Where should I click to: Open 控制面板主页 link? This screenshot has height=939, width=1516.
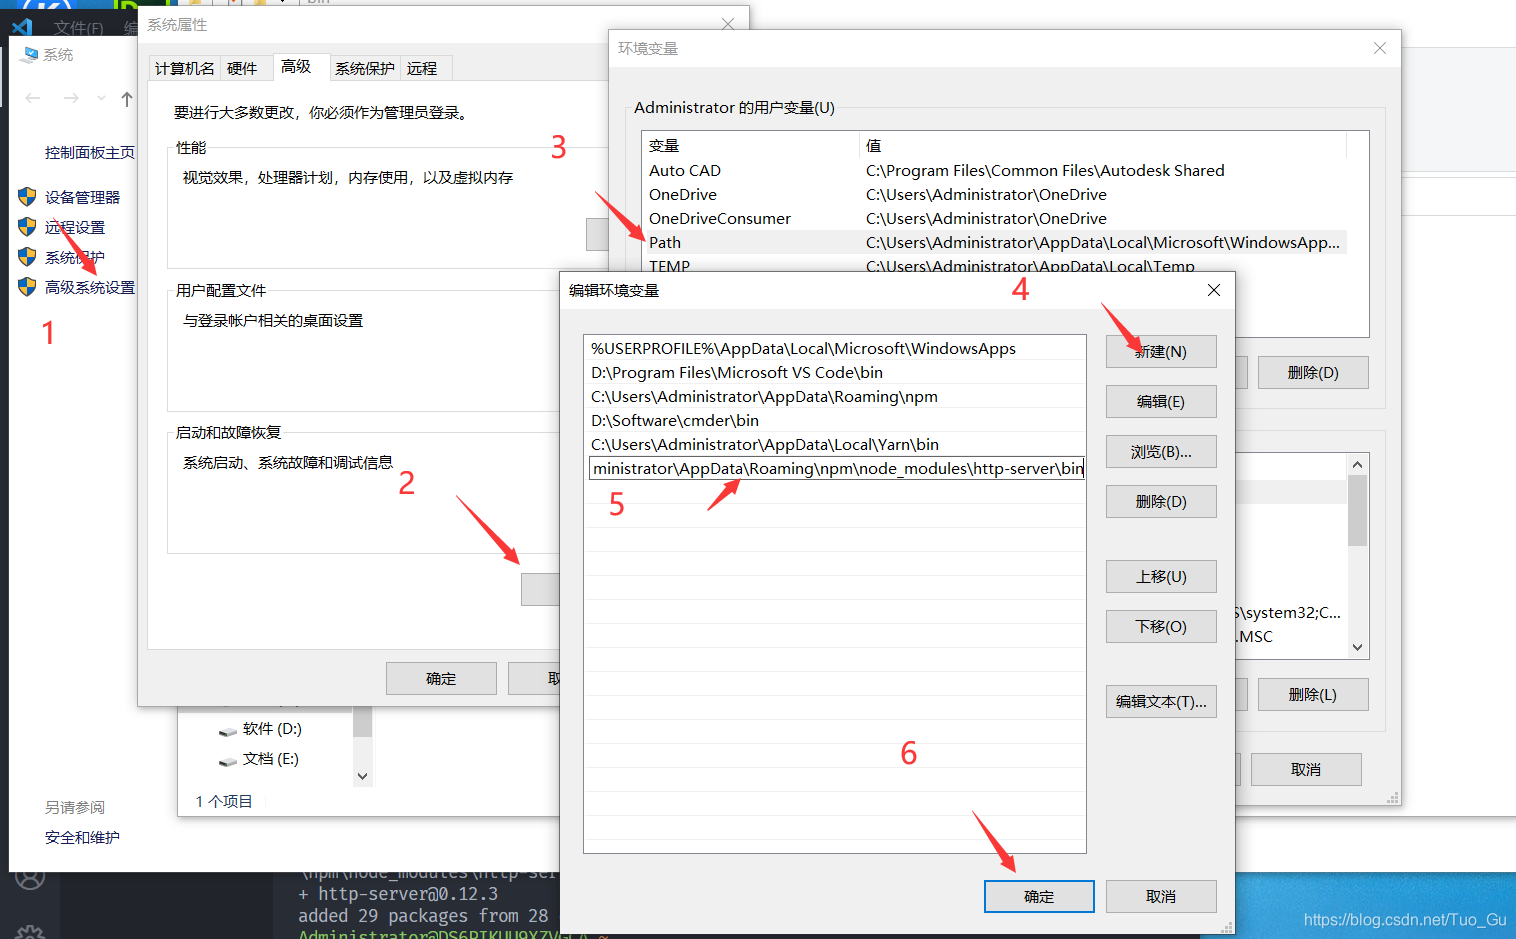click(x=90, y=152)
